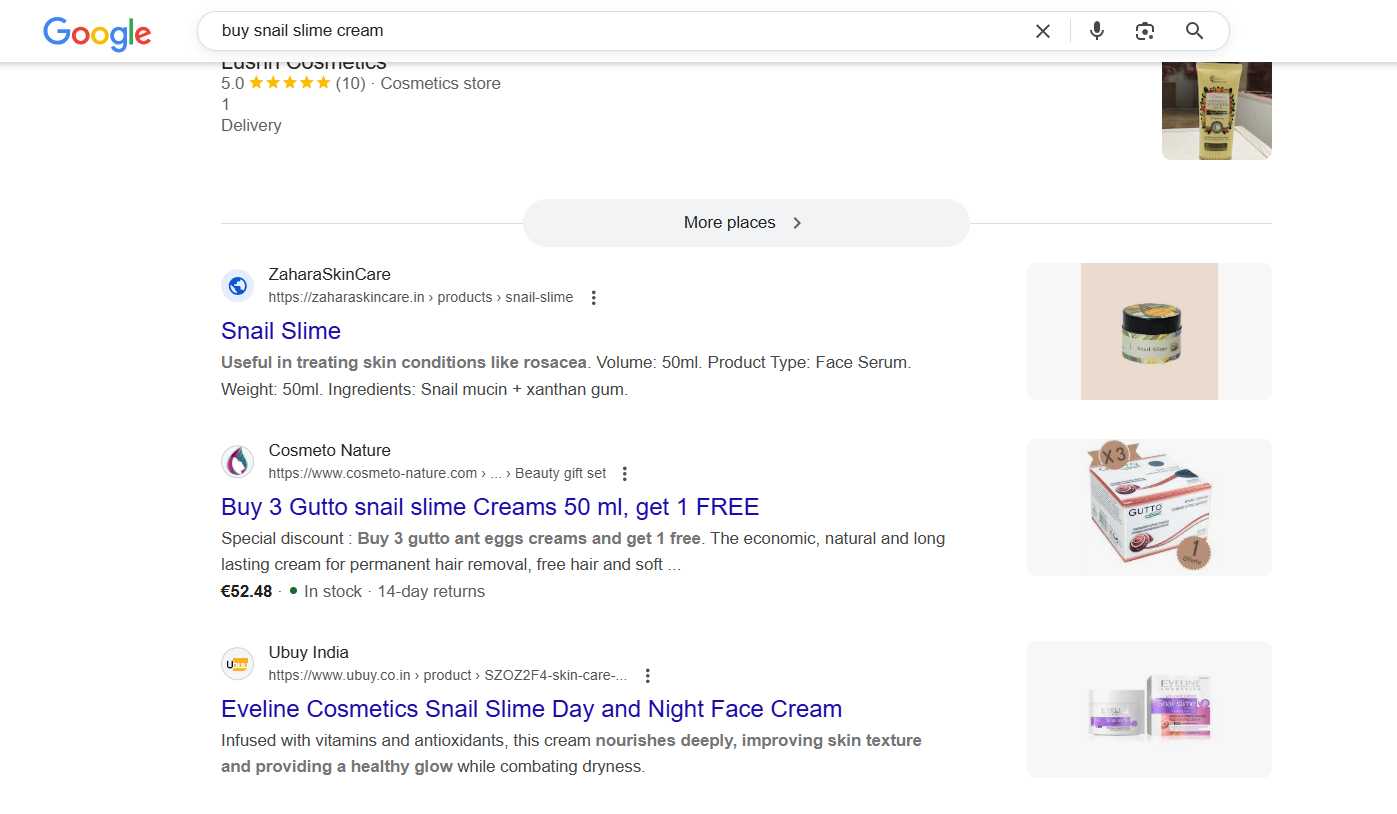View the Snail Slime jar thumbnail
Viewport: 1397px width, 814px height.
[x=1149, y=332]
